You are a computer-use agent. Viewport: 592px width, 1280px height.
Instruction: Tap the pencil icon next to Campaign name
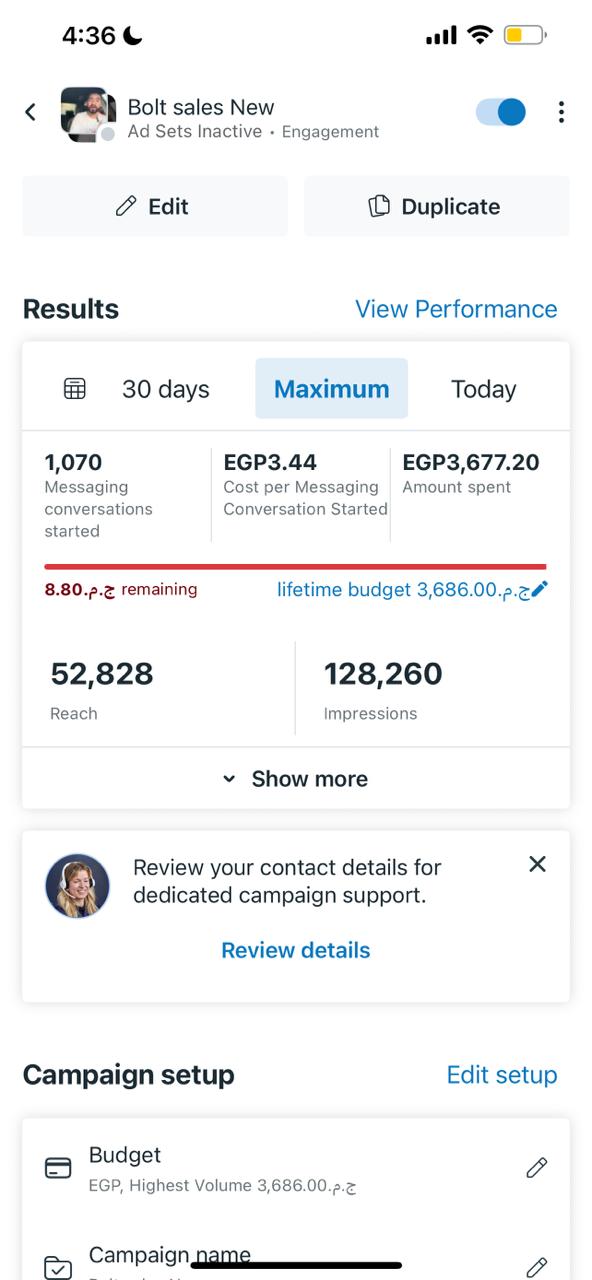click(537, 1267)
